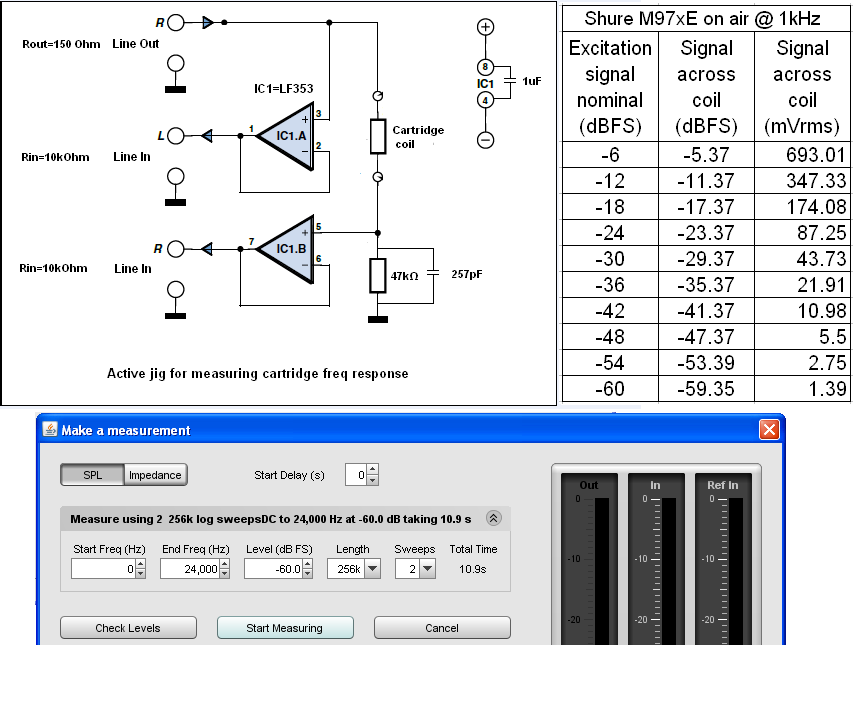Click the End Freq (Hz) field
This screenshot has height=724, width=854.
(190, 569)
